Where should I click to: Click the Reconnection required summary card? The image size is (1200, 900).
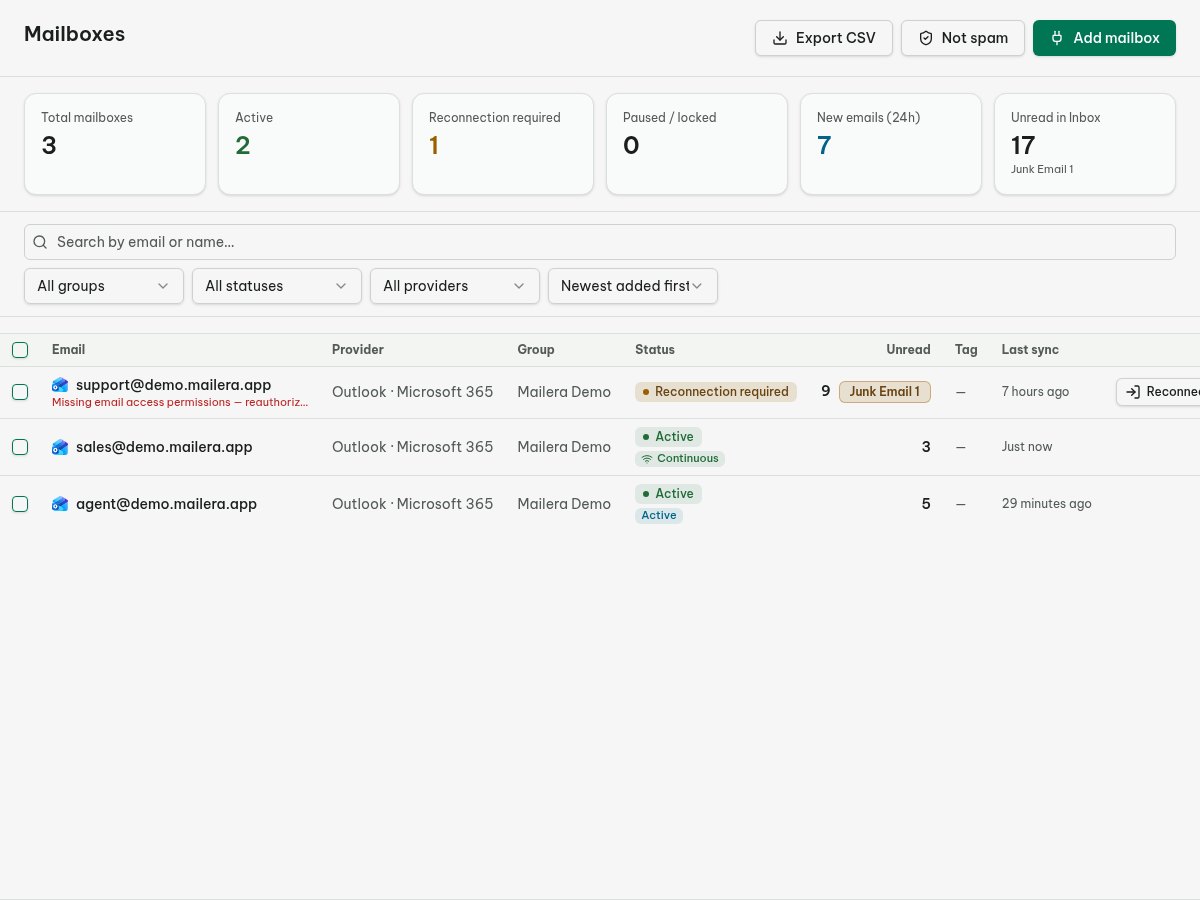pos(503,144)
